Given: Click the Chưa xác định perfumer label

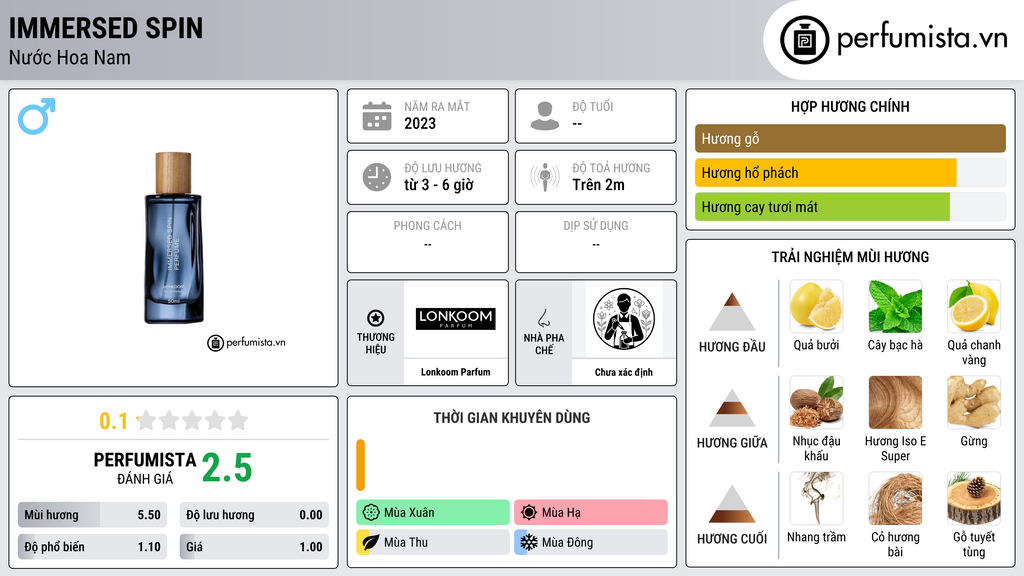Looking at the screenshot, I should 624,372.
